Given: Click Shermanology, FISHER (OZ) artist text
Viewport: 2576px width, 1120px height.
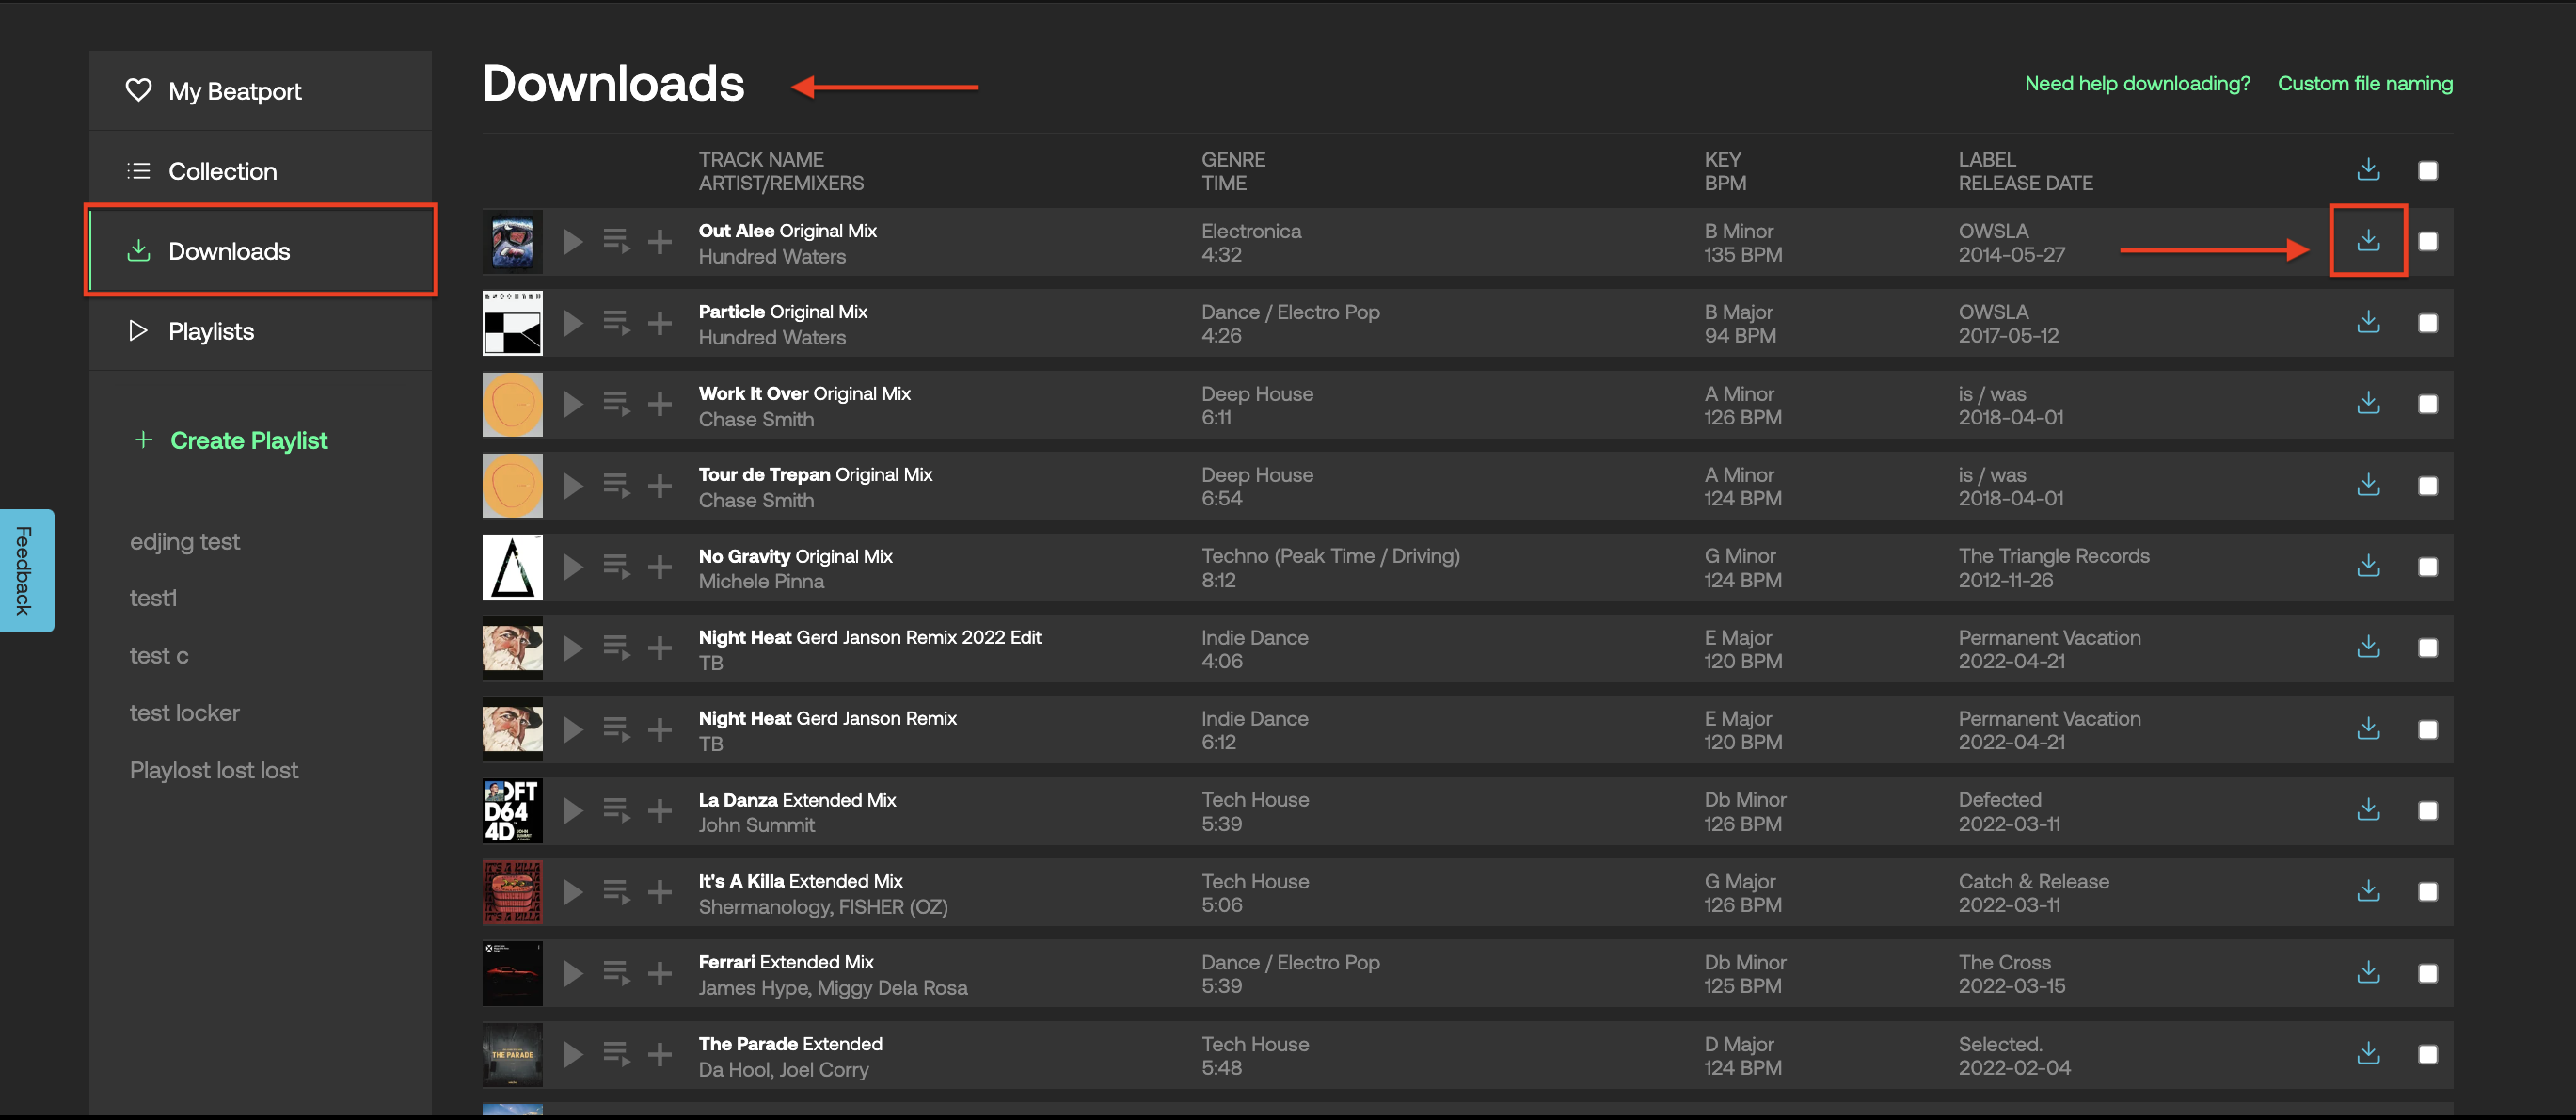Looking at the screenshot, I should [823, 906].
